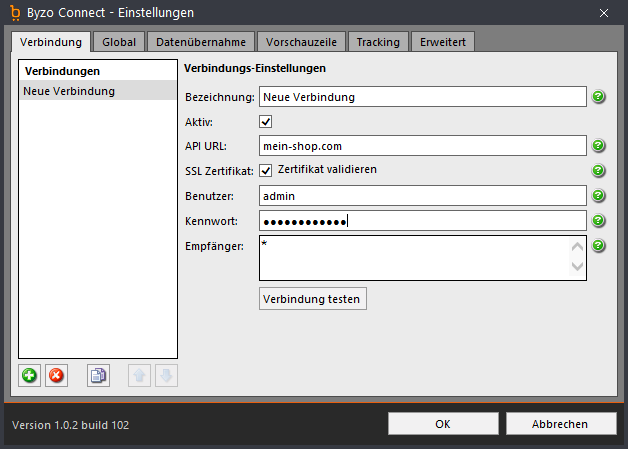Click the Byzo Connect logo icon
The image size is (628, 449).
pyautogui.click(x=15, y=13)
